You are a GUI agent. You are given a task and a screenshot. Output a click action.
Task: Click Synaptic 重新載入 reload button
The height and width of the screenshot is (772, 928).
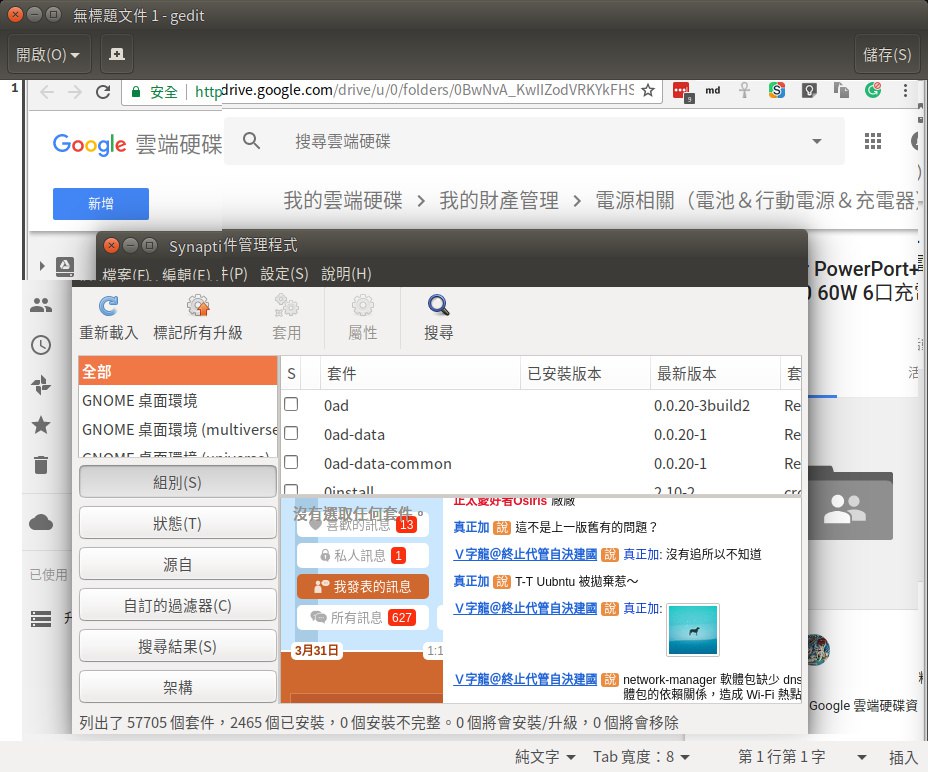coord(109,318)
